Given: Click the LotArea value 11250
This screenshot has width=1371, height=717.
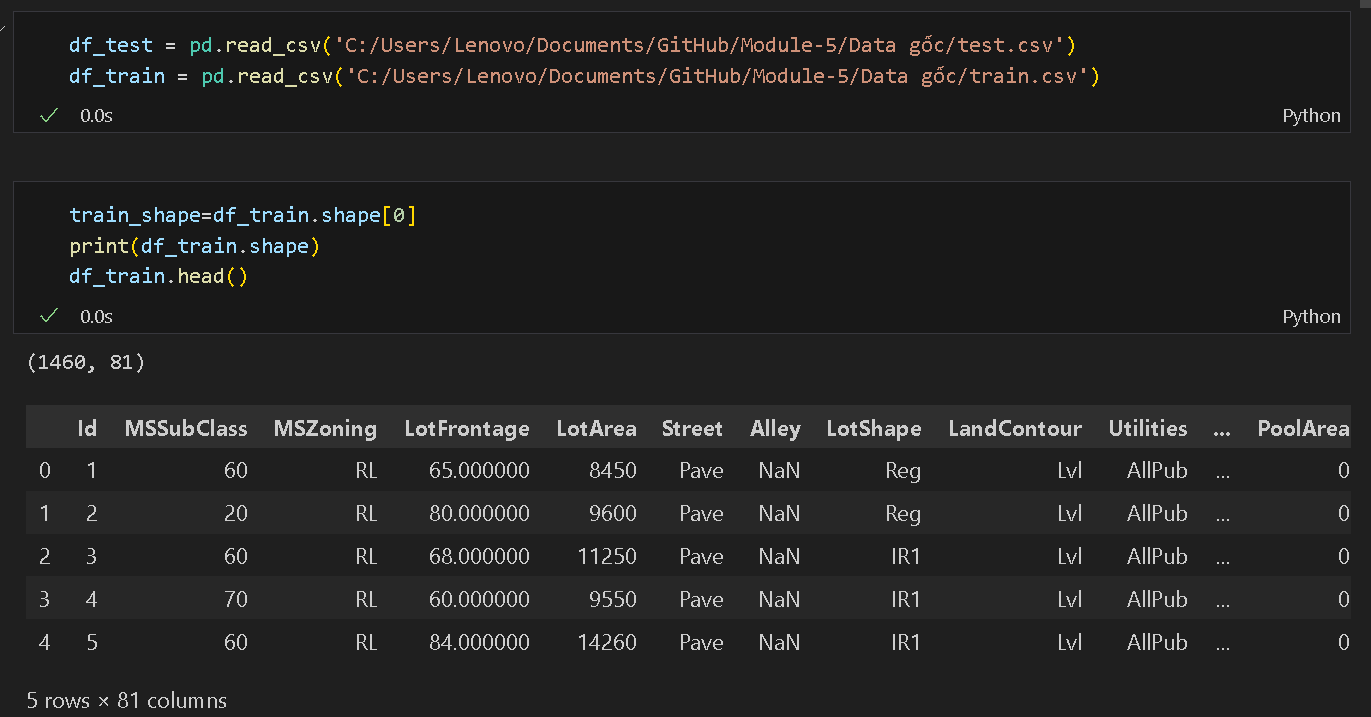Looking at the screenshot, I should [607, 556].
